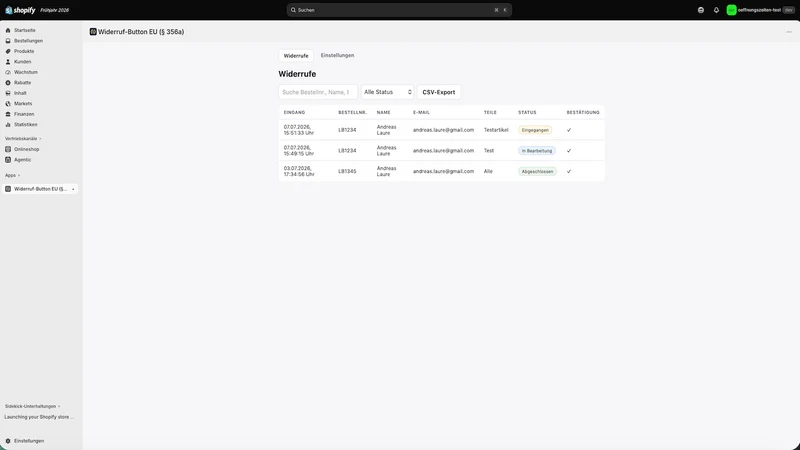Click the CSV-Export button
Screen dimensions: 800x450
point(439,92)
